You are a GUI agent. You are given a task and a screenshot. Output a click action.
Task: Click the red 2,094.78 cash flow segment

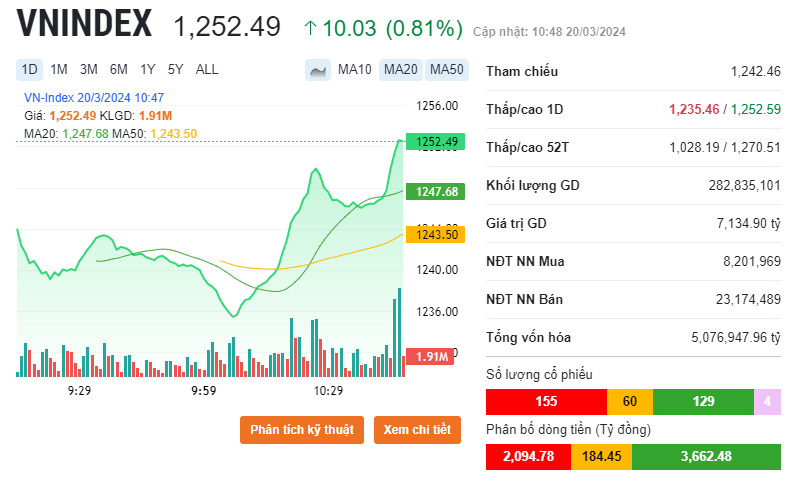[528, 457]
